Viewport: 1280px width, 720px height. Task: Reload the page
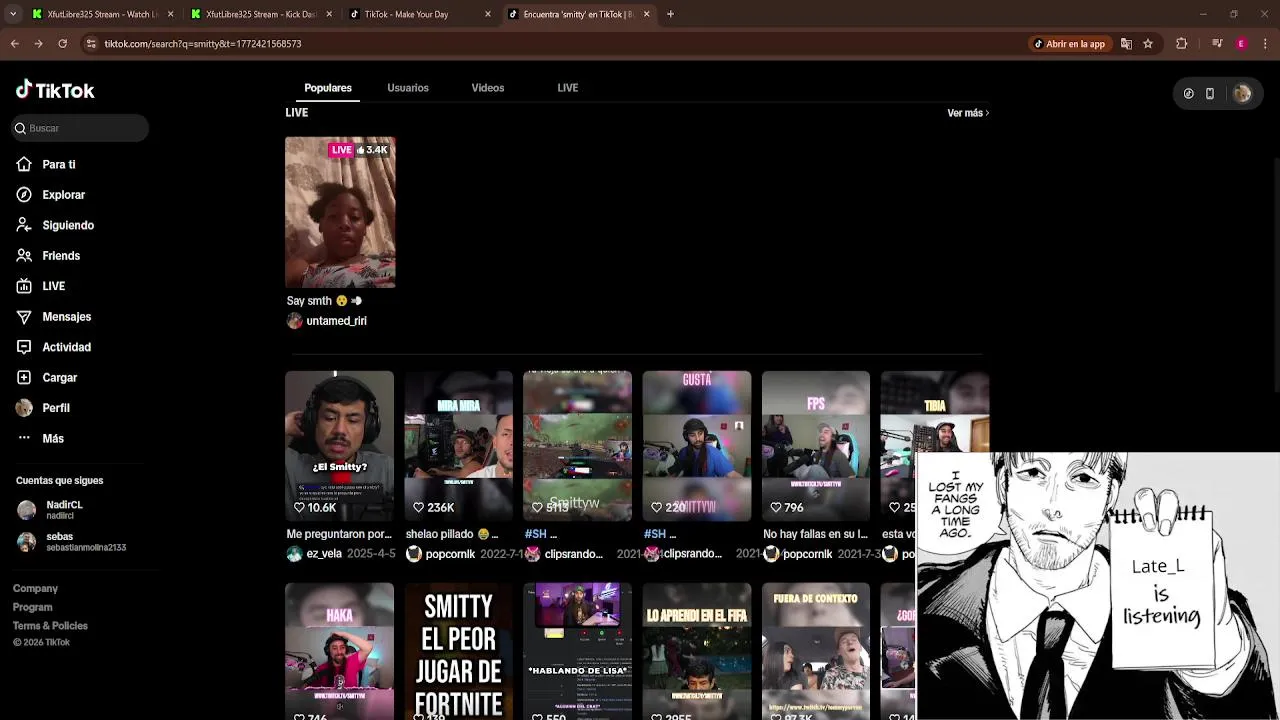click(x=62, y=44)
